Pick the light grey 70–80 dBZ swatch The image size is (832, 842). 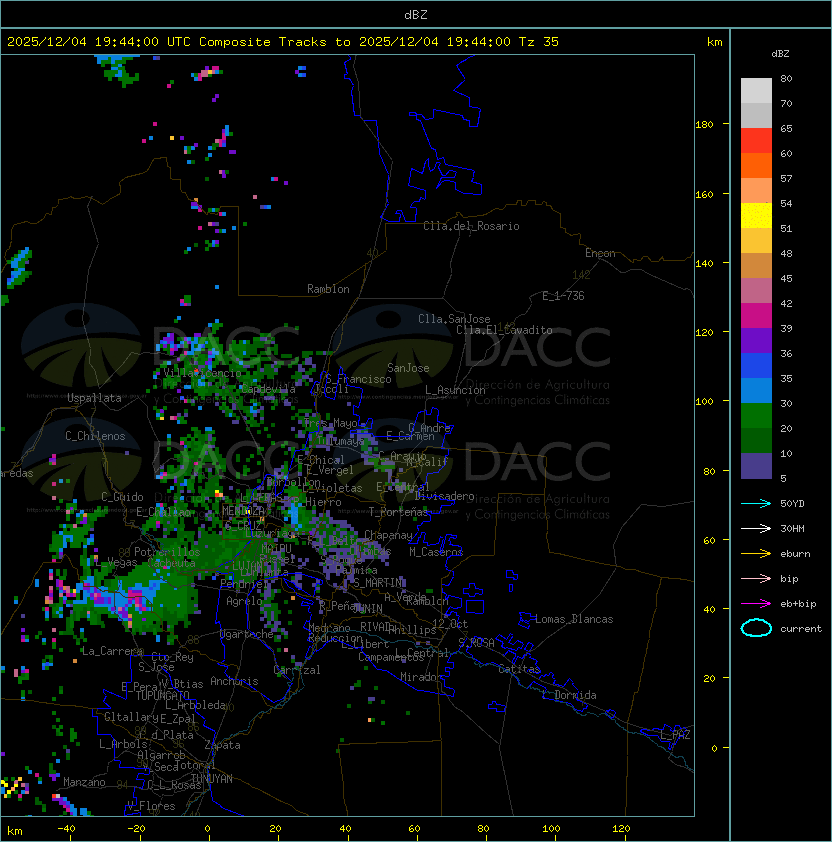(756, 90)
